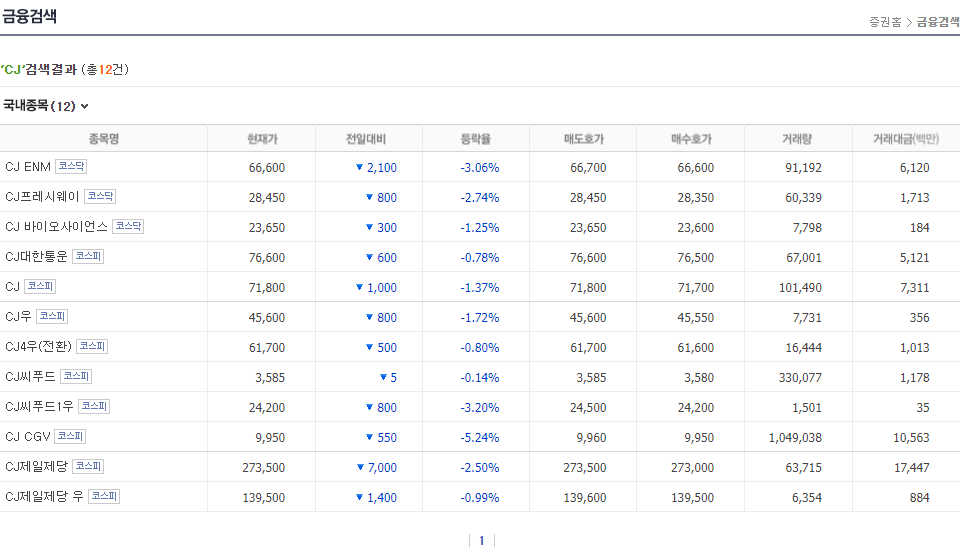Screen dimensions: 972x554
Task: Go to page 1 in pagination
Action: [482, 540]
